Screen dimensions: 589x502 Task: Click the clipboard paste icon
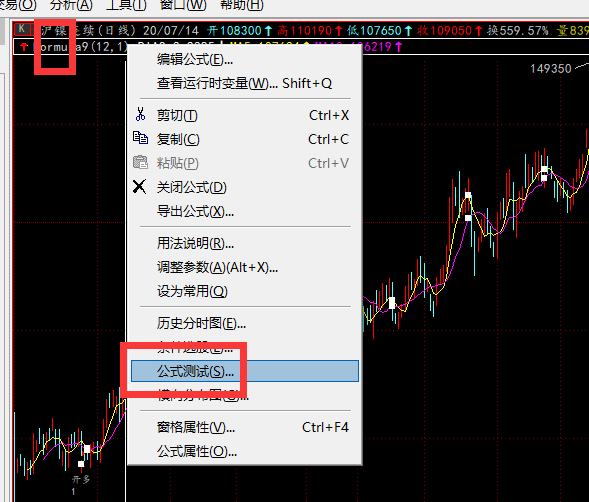click(140, 162)
